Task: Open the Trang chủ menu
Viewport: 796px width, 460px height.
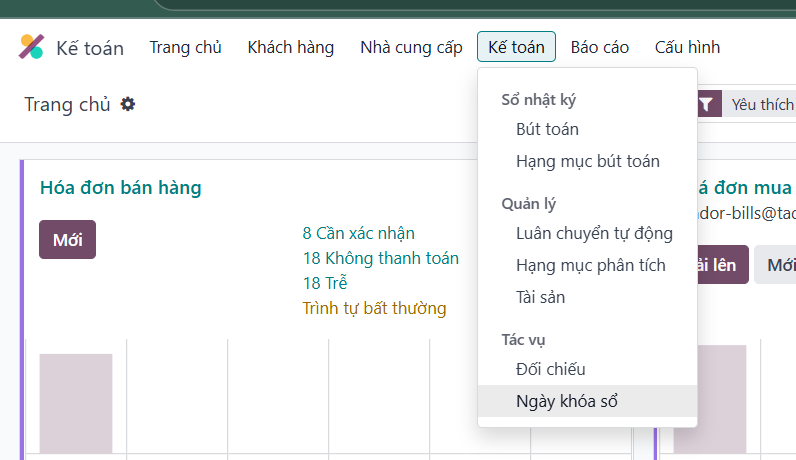Action: (185, 47)
